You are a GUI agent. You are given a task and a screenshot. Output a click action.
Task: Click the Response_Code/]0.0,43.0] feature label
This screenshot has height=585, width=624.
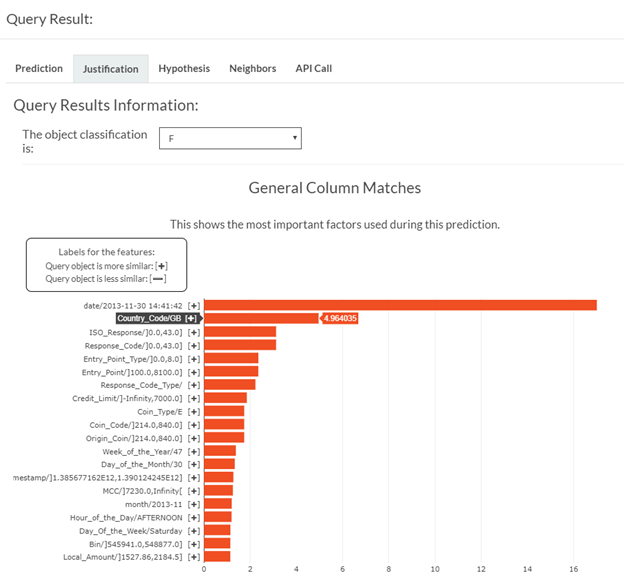pyautogui.click(x=133, y=345)
